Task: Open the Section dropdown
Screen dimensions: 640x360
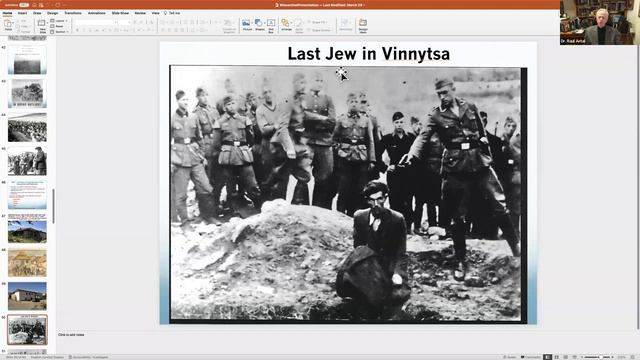Action: (x=59, y=31)
